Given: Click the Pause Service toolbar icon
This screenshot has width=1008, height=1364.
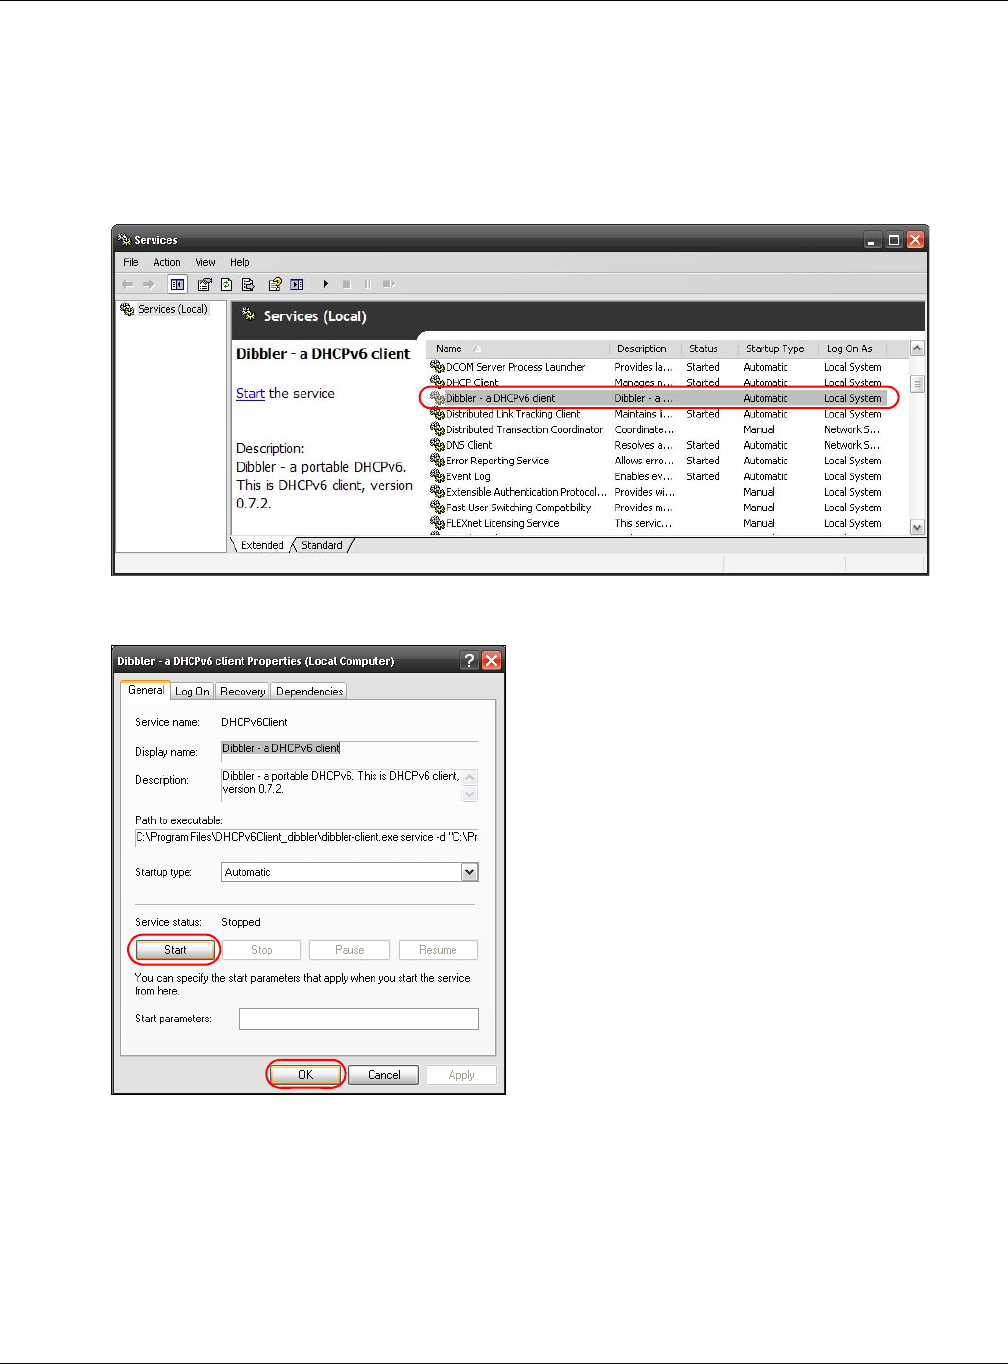Looking at the screenshot, I should tap(367, 284).
